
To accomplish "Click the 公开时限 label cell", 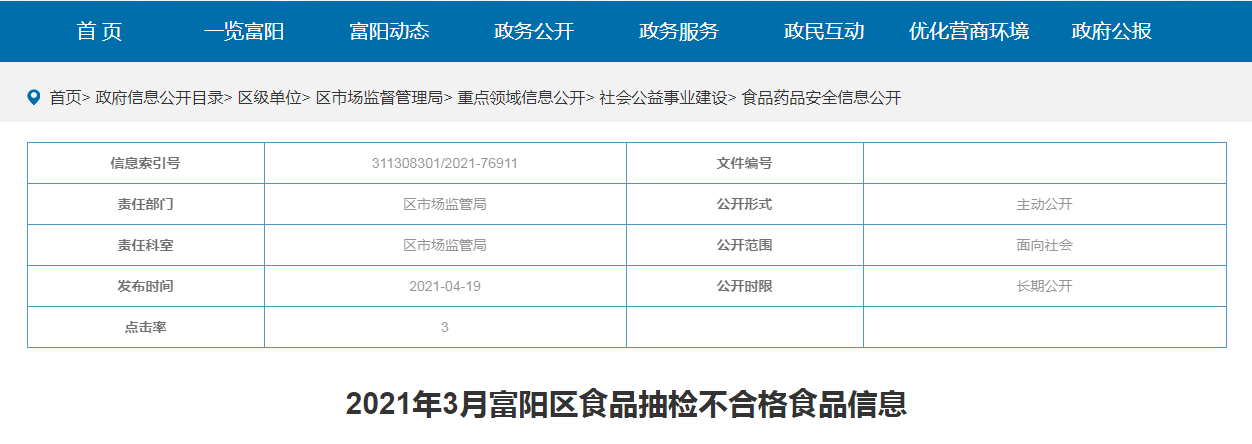I will pos(745,286).
